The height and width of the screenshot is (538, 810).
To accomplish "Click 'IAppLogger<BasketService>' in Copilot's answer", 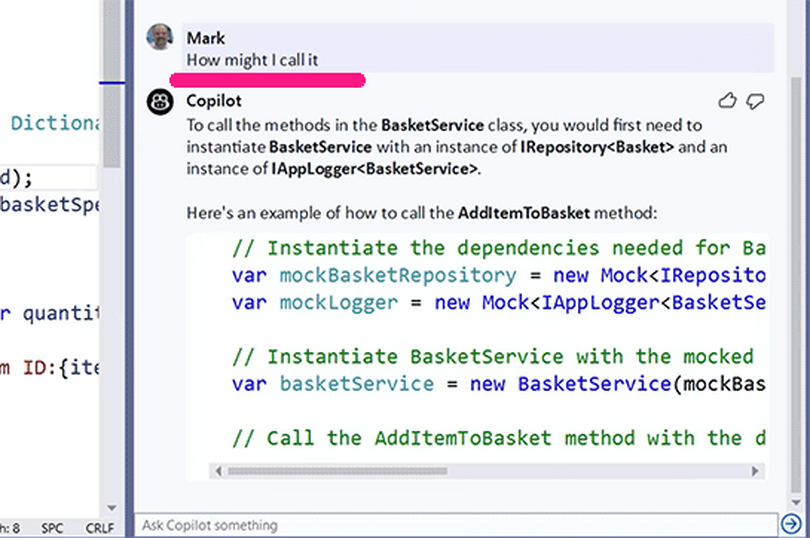I will 375,169.
